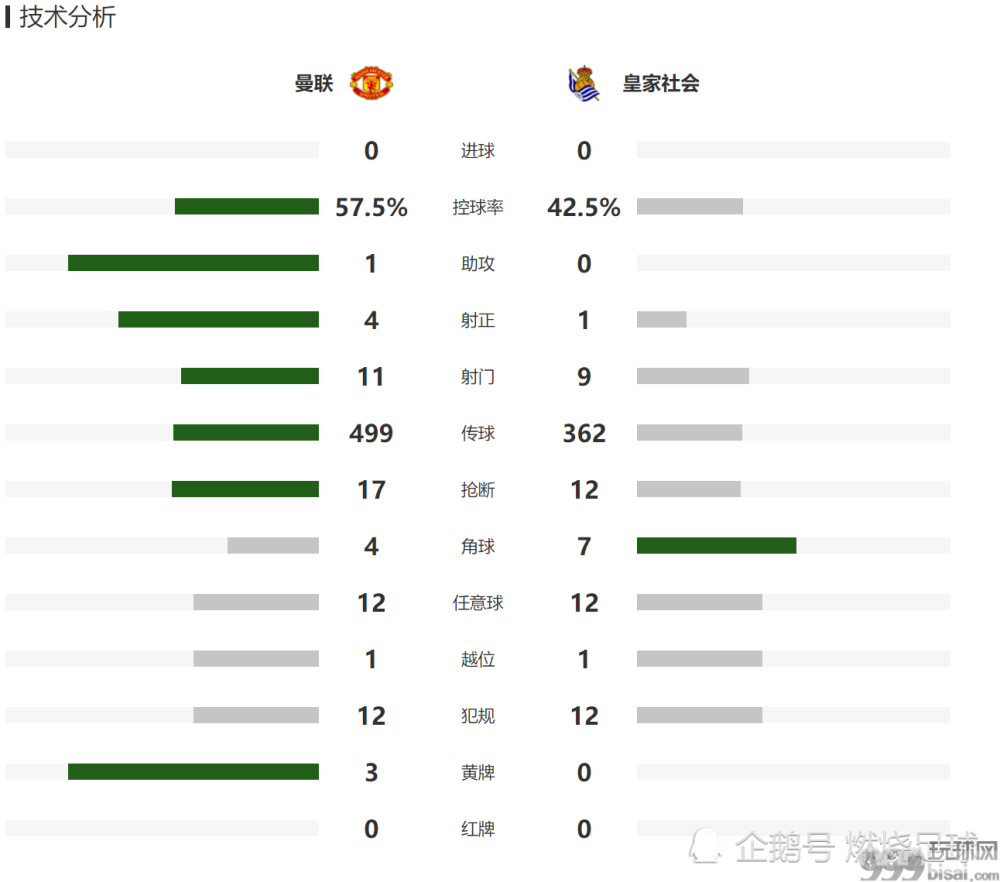Screen dimensions: 1000x882
Task: Click the 技术分析 section heading
Action: pyautogui.click(x=68, y=17)
